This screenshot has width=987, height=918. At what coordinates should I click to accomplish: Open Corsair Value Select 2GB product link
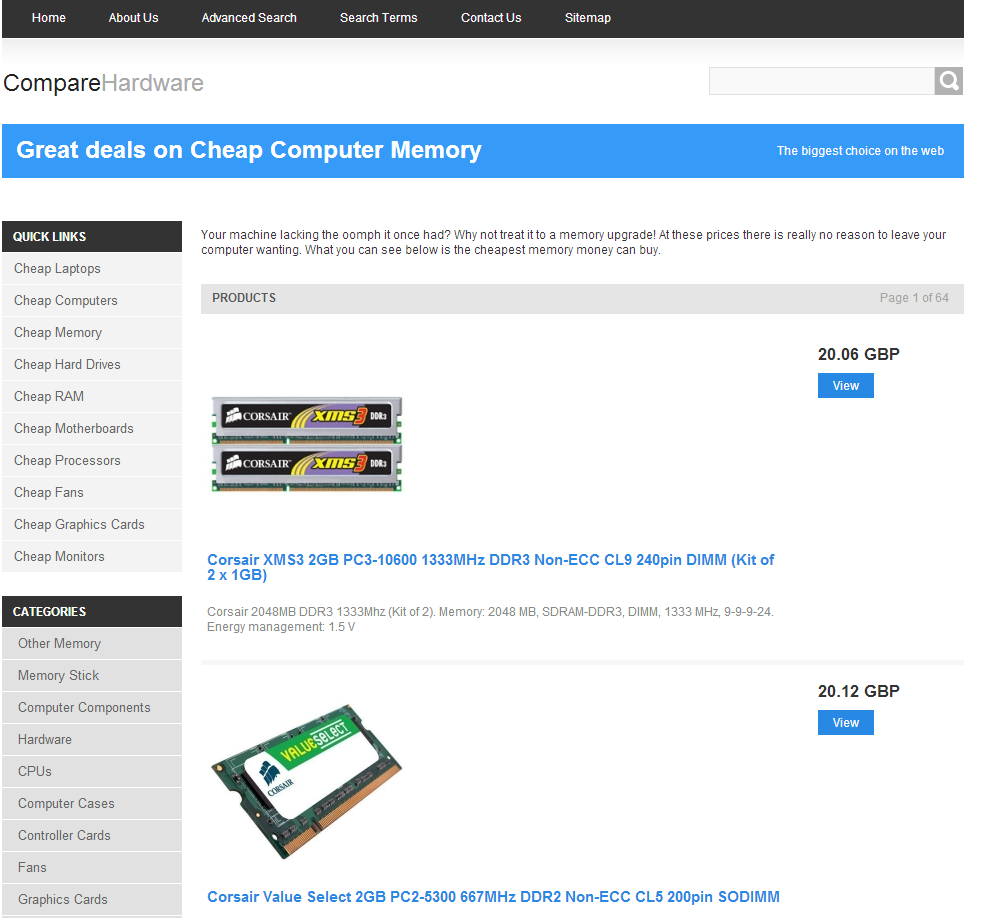coord(494,897)
